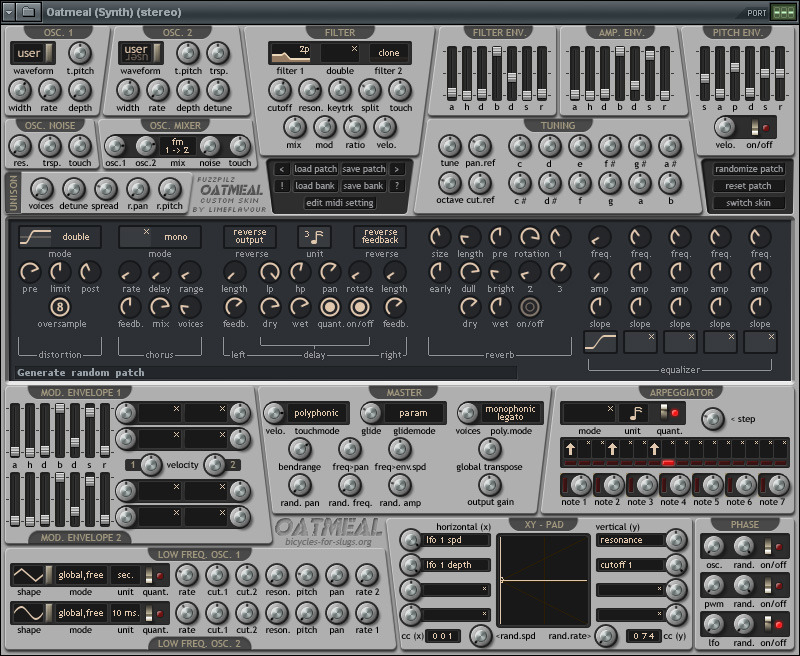Click the filter reson. knob
This screenshot has height=656, width=800.
(x=310, y=90)
